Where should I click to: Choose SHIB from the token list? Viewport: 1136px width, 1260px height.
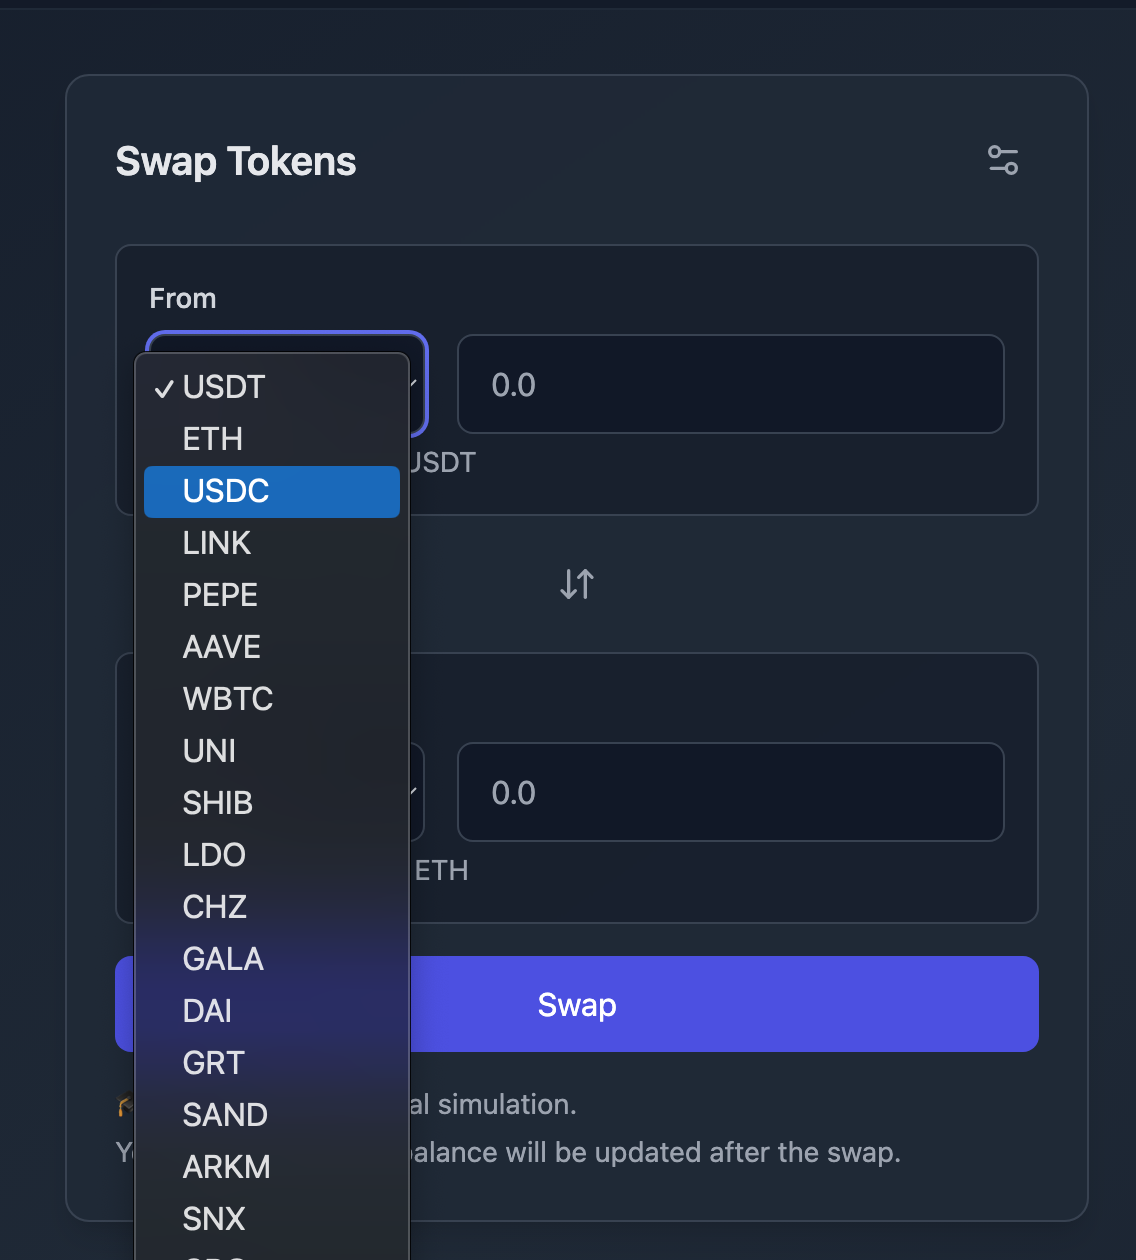tap(218, 803)
